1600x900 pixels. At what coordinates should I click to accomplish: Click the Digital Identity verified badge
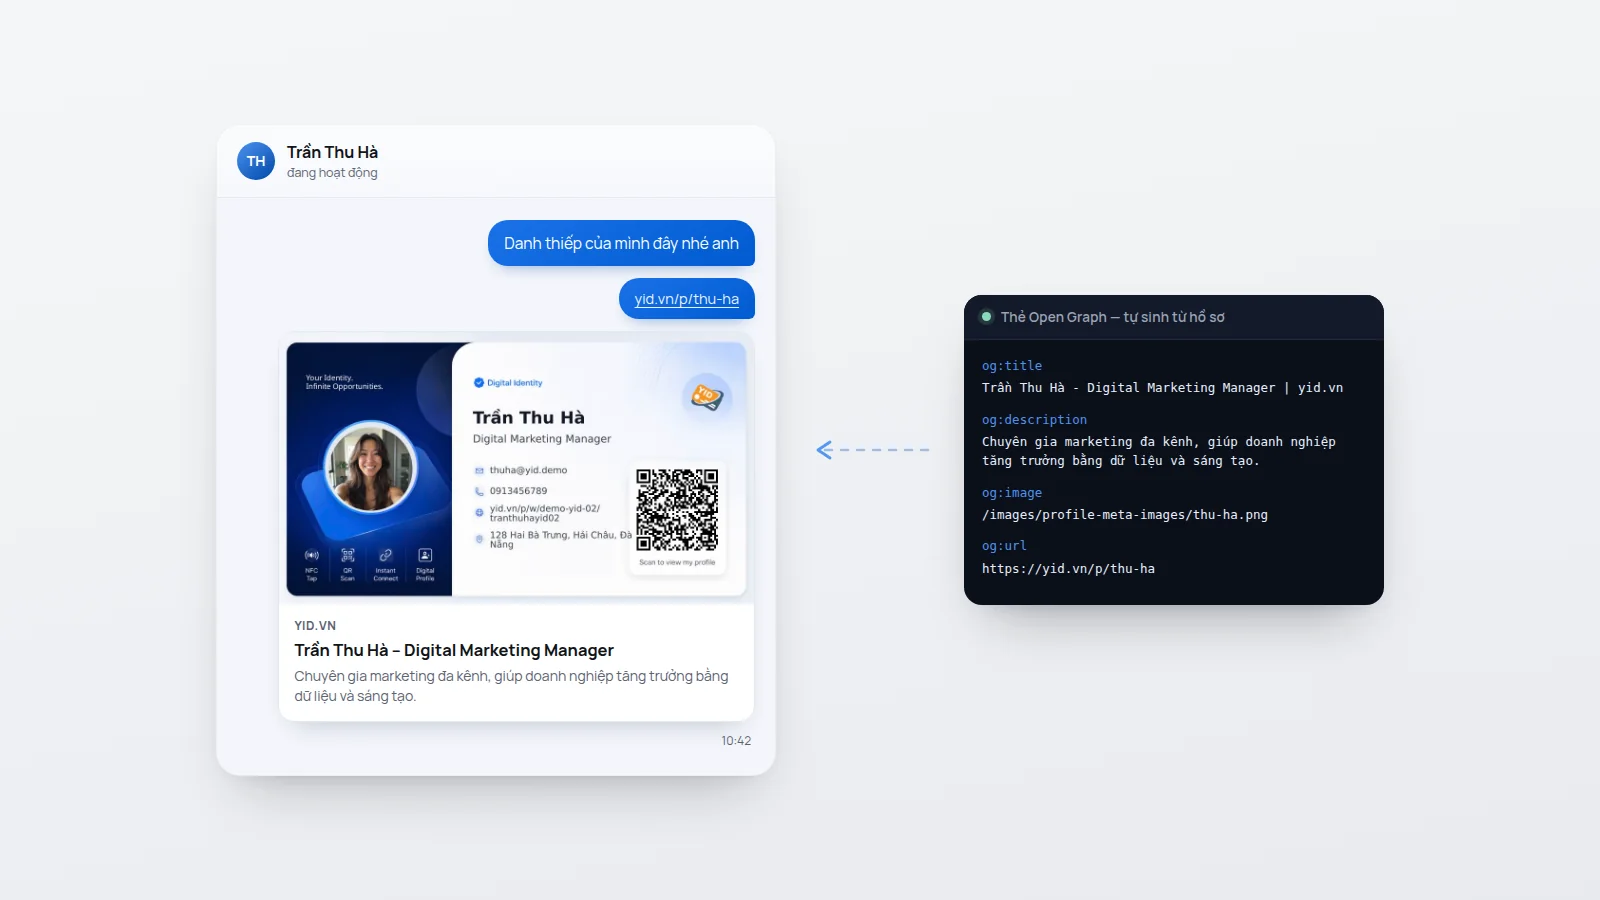[508, 383]
